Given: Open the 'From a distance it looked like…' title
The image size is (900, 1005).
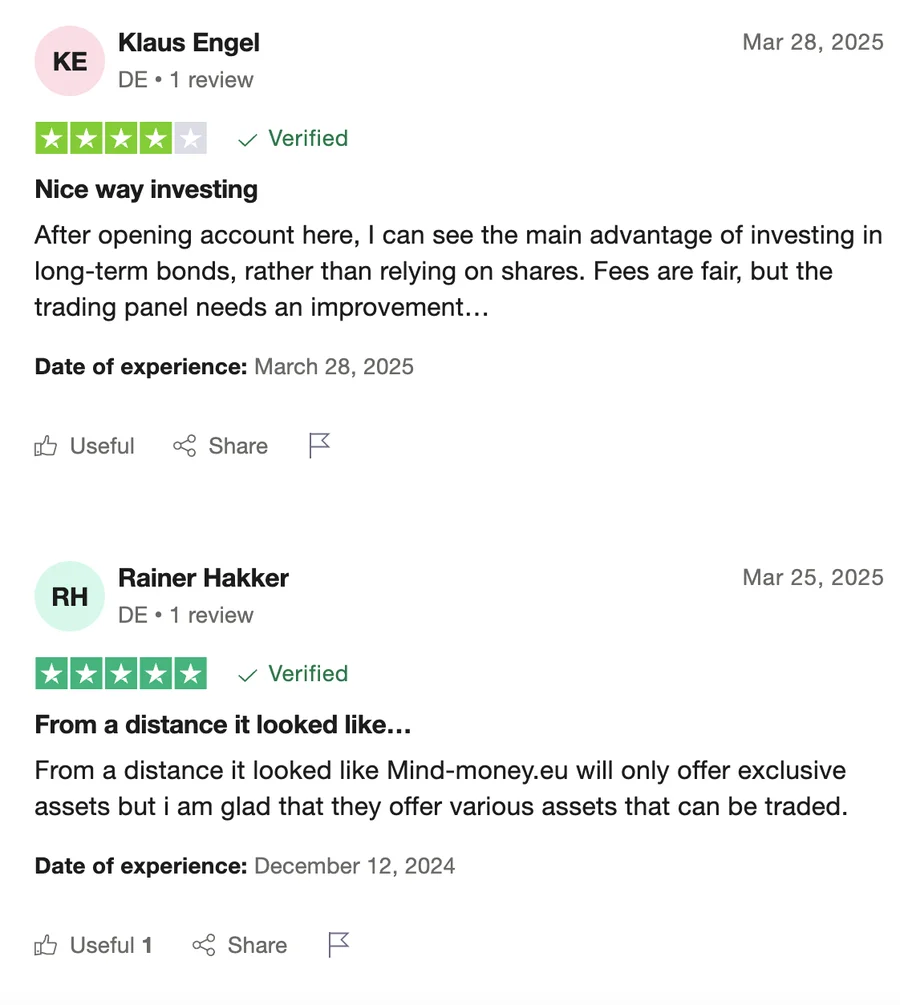Looking at the screenshot, I should coord(223,724).
